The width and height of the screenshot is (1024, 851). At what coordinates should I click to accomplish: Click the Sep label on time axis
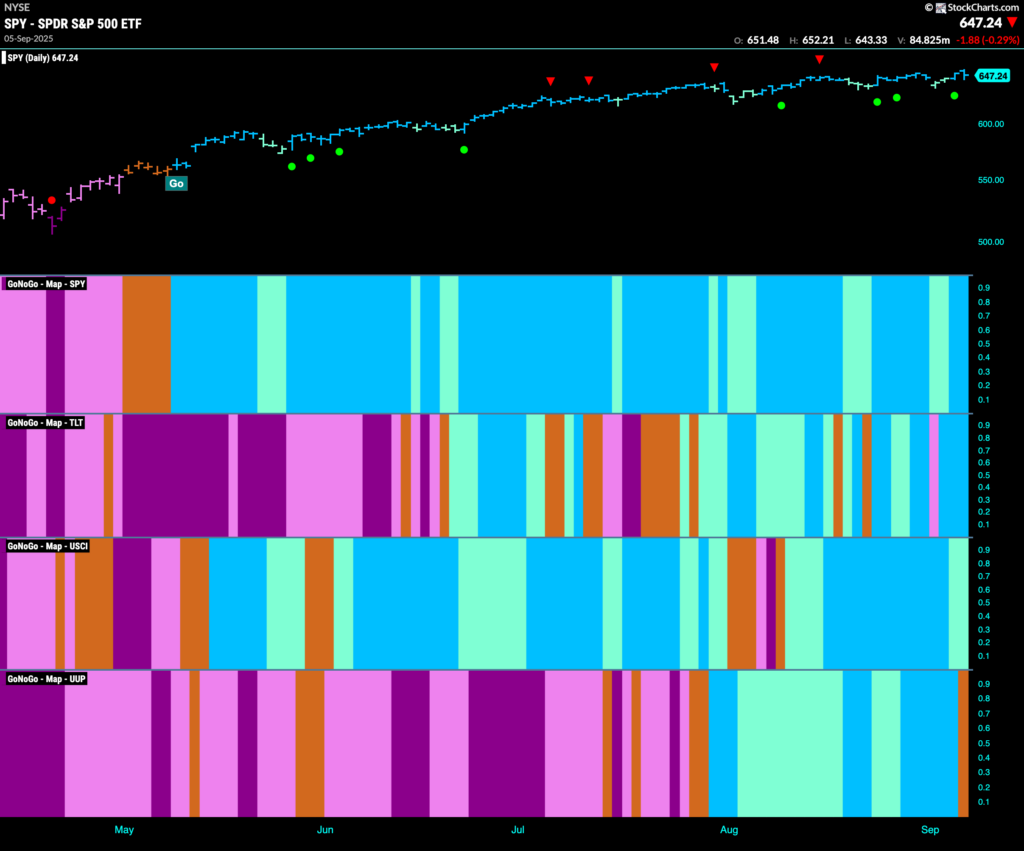tap(930, 830)
